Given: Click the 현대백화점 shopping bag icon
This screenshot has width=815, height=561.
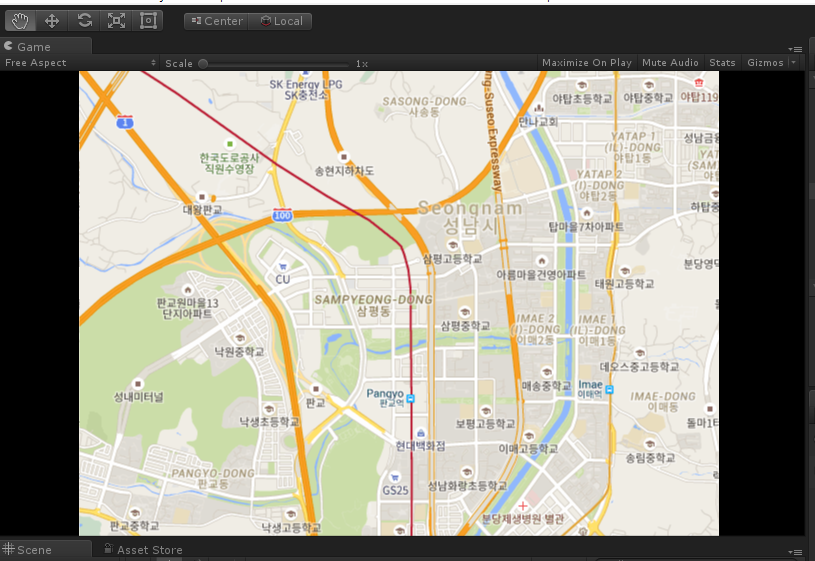Looking at the screenshot, I should (x=421, y=433).
